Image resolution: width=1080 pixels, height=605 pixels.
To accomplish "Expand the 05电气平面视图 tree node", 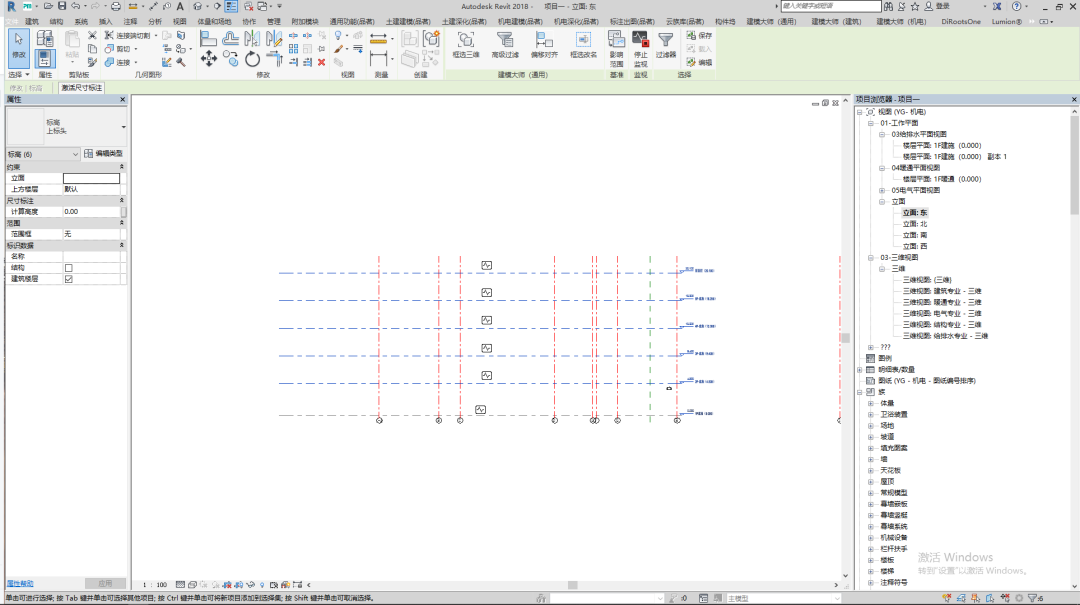I will (x=882, y=191).
